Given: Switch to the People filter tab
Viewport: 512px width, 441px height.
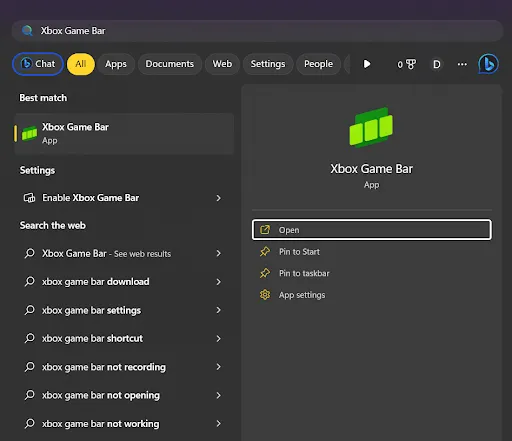Looking at the screenshot, I should 318,64.
